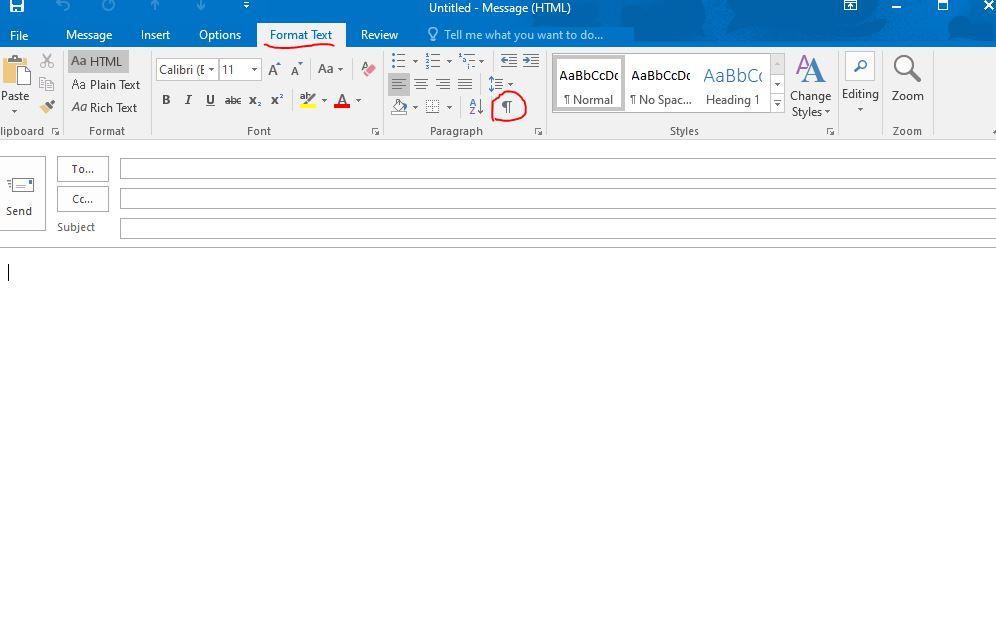Click the Copy icon in Clipboard group
This screenshot has width=996, height=629.
46,84
